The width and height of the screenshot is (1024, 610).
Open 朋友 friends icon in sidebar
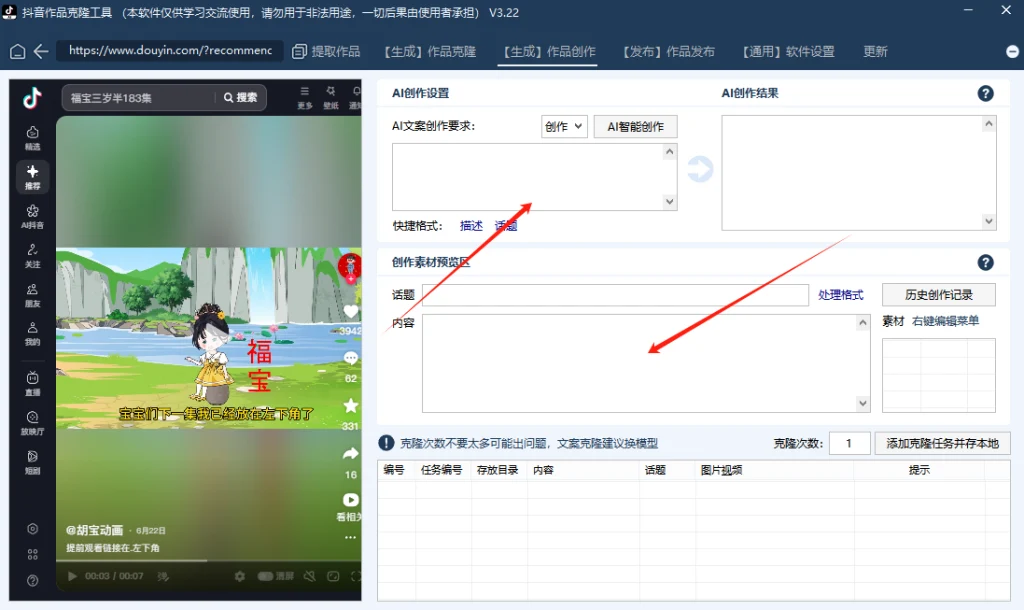coord(32,295)
